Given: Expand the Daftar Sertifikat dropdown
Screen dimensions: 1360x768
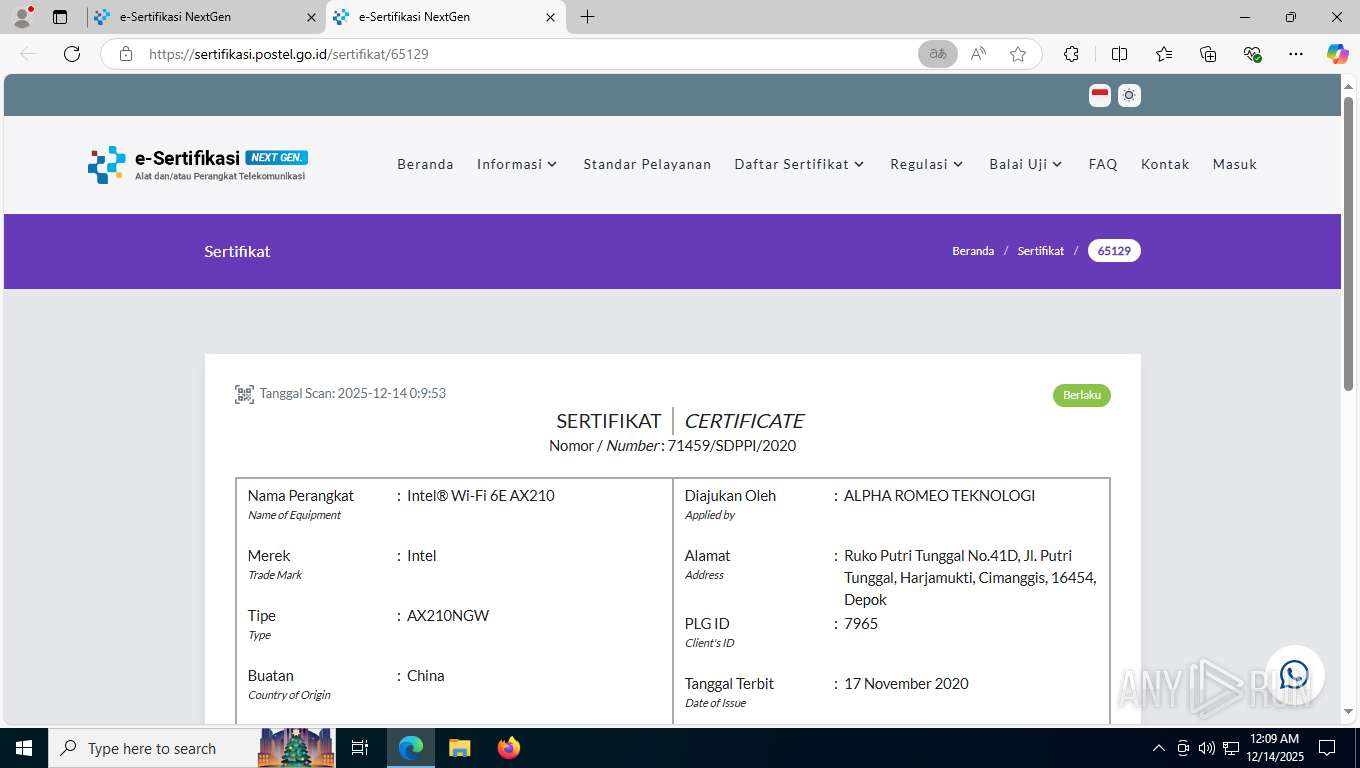Looking at the screenshot, I should 799,164.
